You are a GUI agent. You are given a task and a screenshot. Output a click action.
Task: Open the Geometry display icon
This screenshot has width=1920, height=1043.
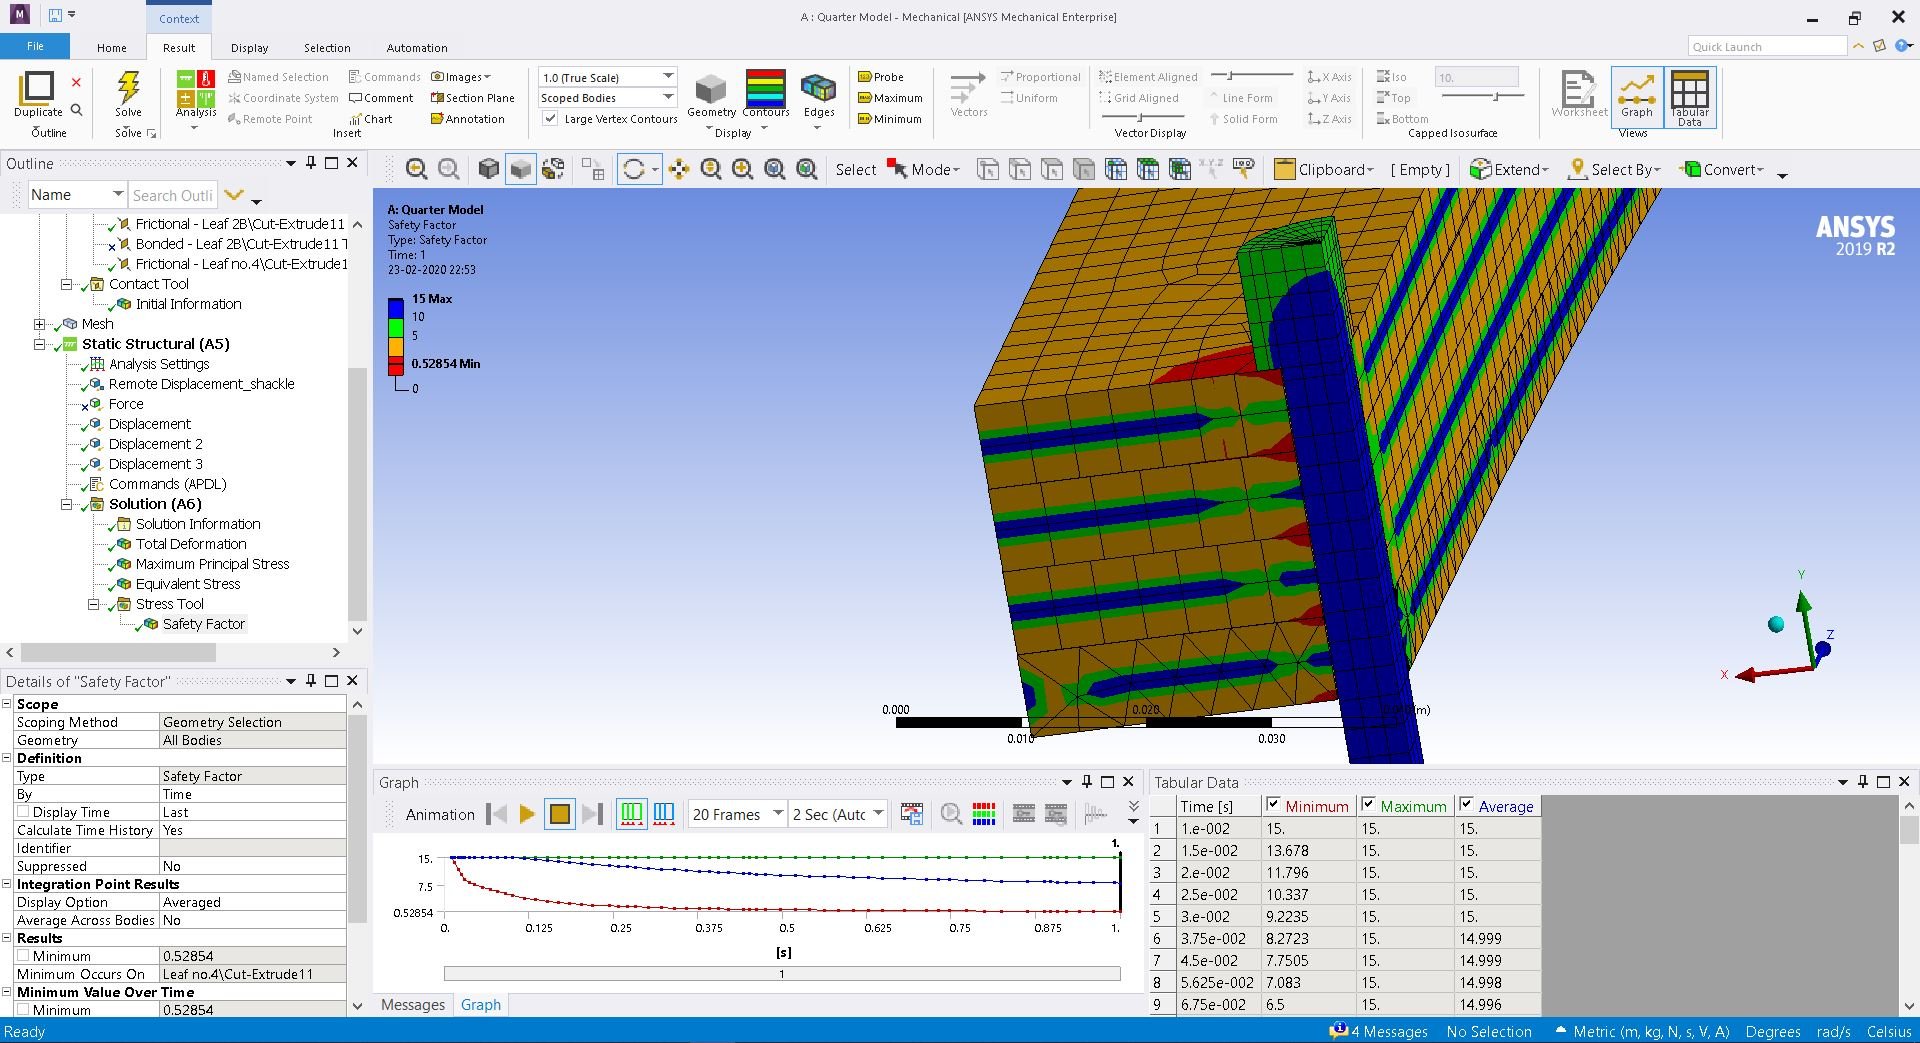pyautogui.click(x=711, y=89)
